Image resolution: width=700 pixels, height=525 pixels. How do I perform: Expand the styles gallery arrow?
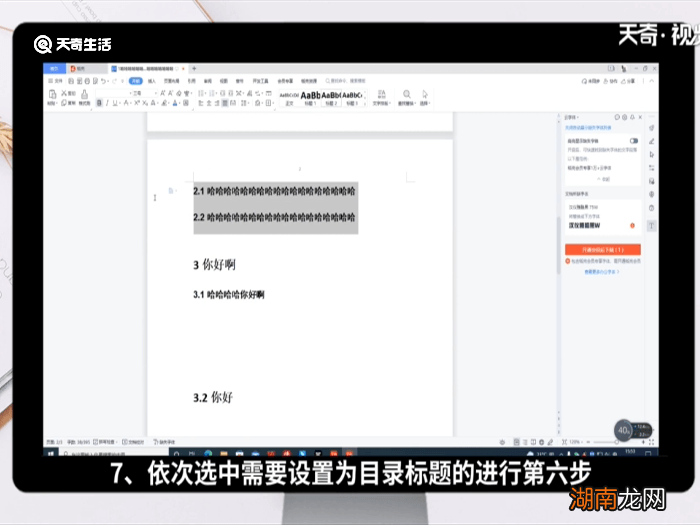(365, 104)
